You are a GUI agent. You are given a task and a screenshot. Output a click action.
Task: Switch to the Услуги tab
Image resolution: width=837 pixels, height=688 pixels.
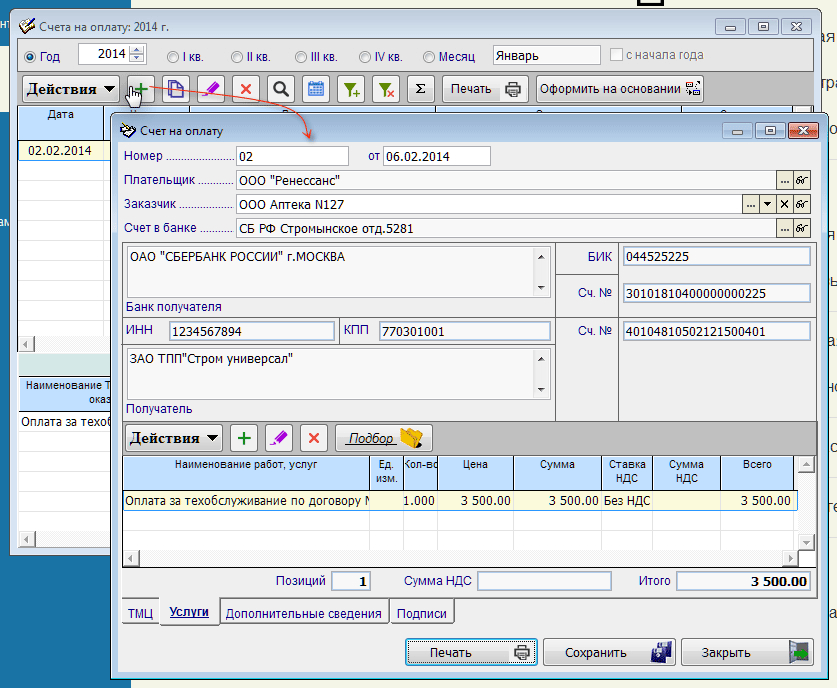(x=189, y=612)
